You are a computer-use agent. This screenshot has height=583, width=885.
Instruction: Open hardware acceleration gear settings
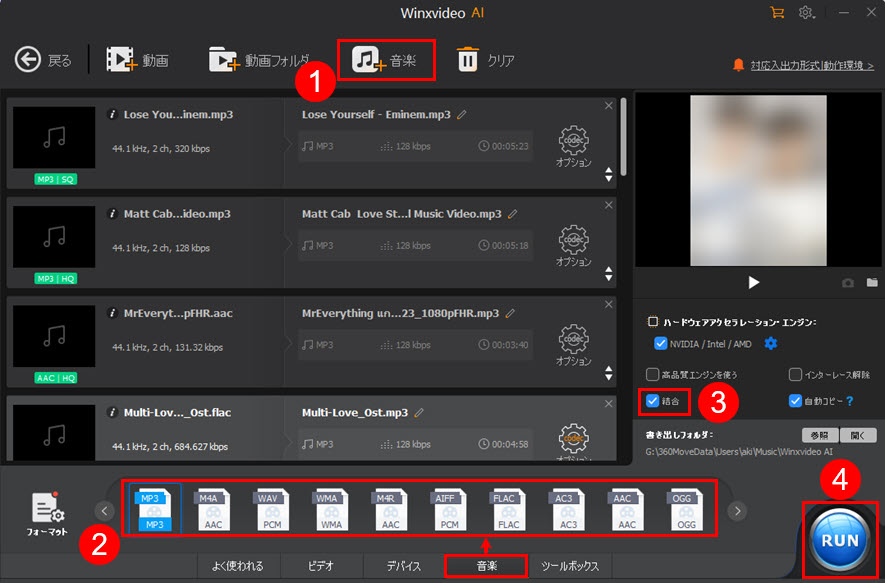coord(770,343)
